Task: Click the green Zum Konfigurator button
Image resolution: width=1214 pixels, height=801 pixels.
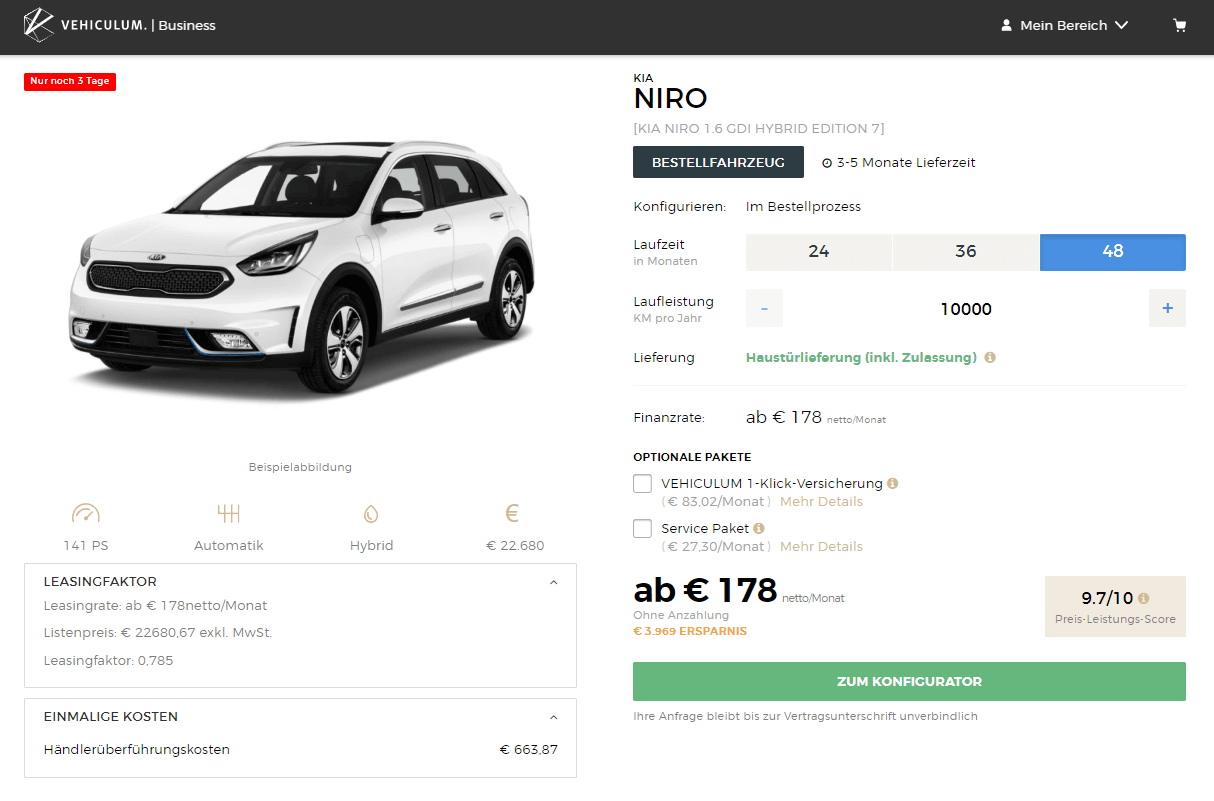Action: pos(909,682)
